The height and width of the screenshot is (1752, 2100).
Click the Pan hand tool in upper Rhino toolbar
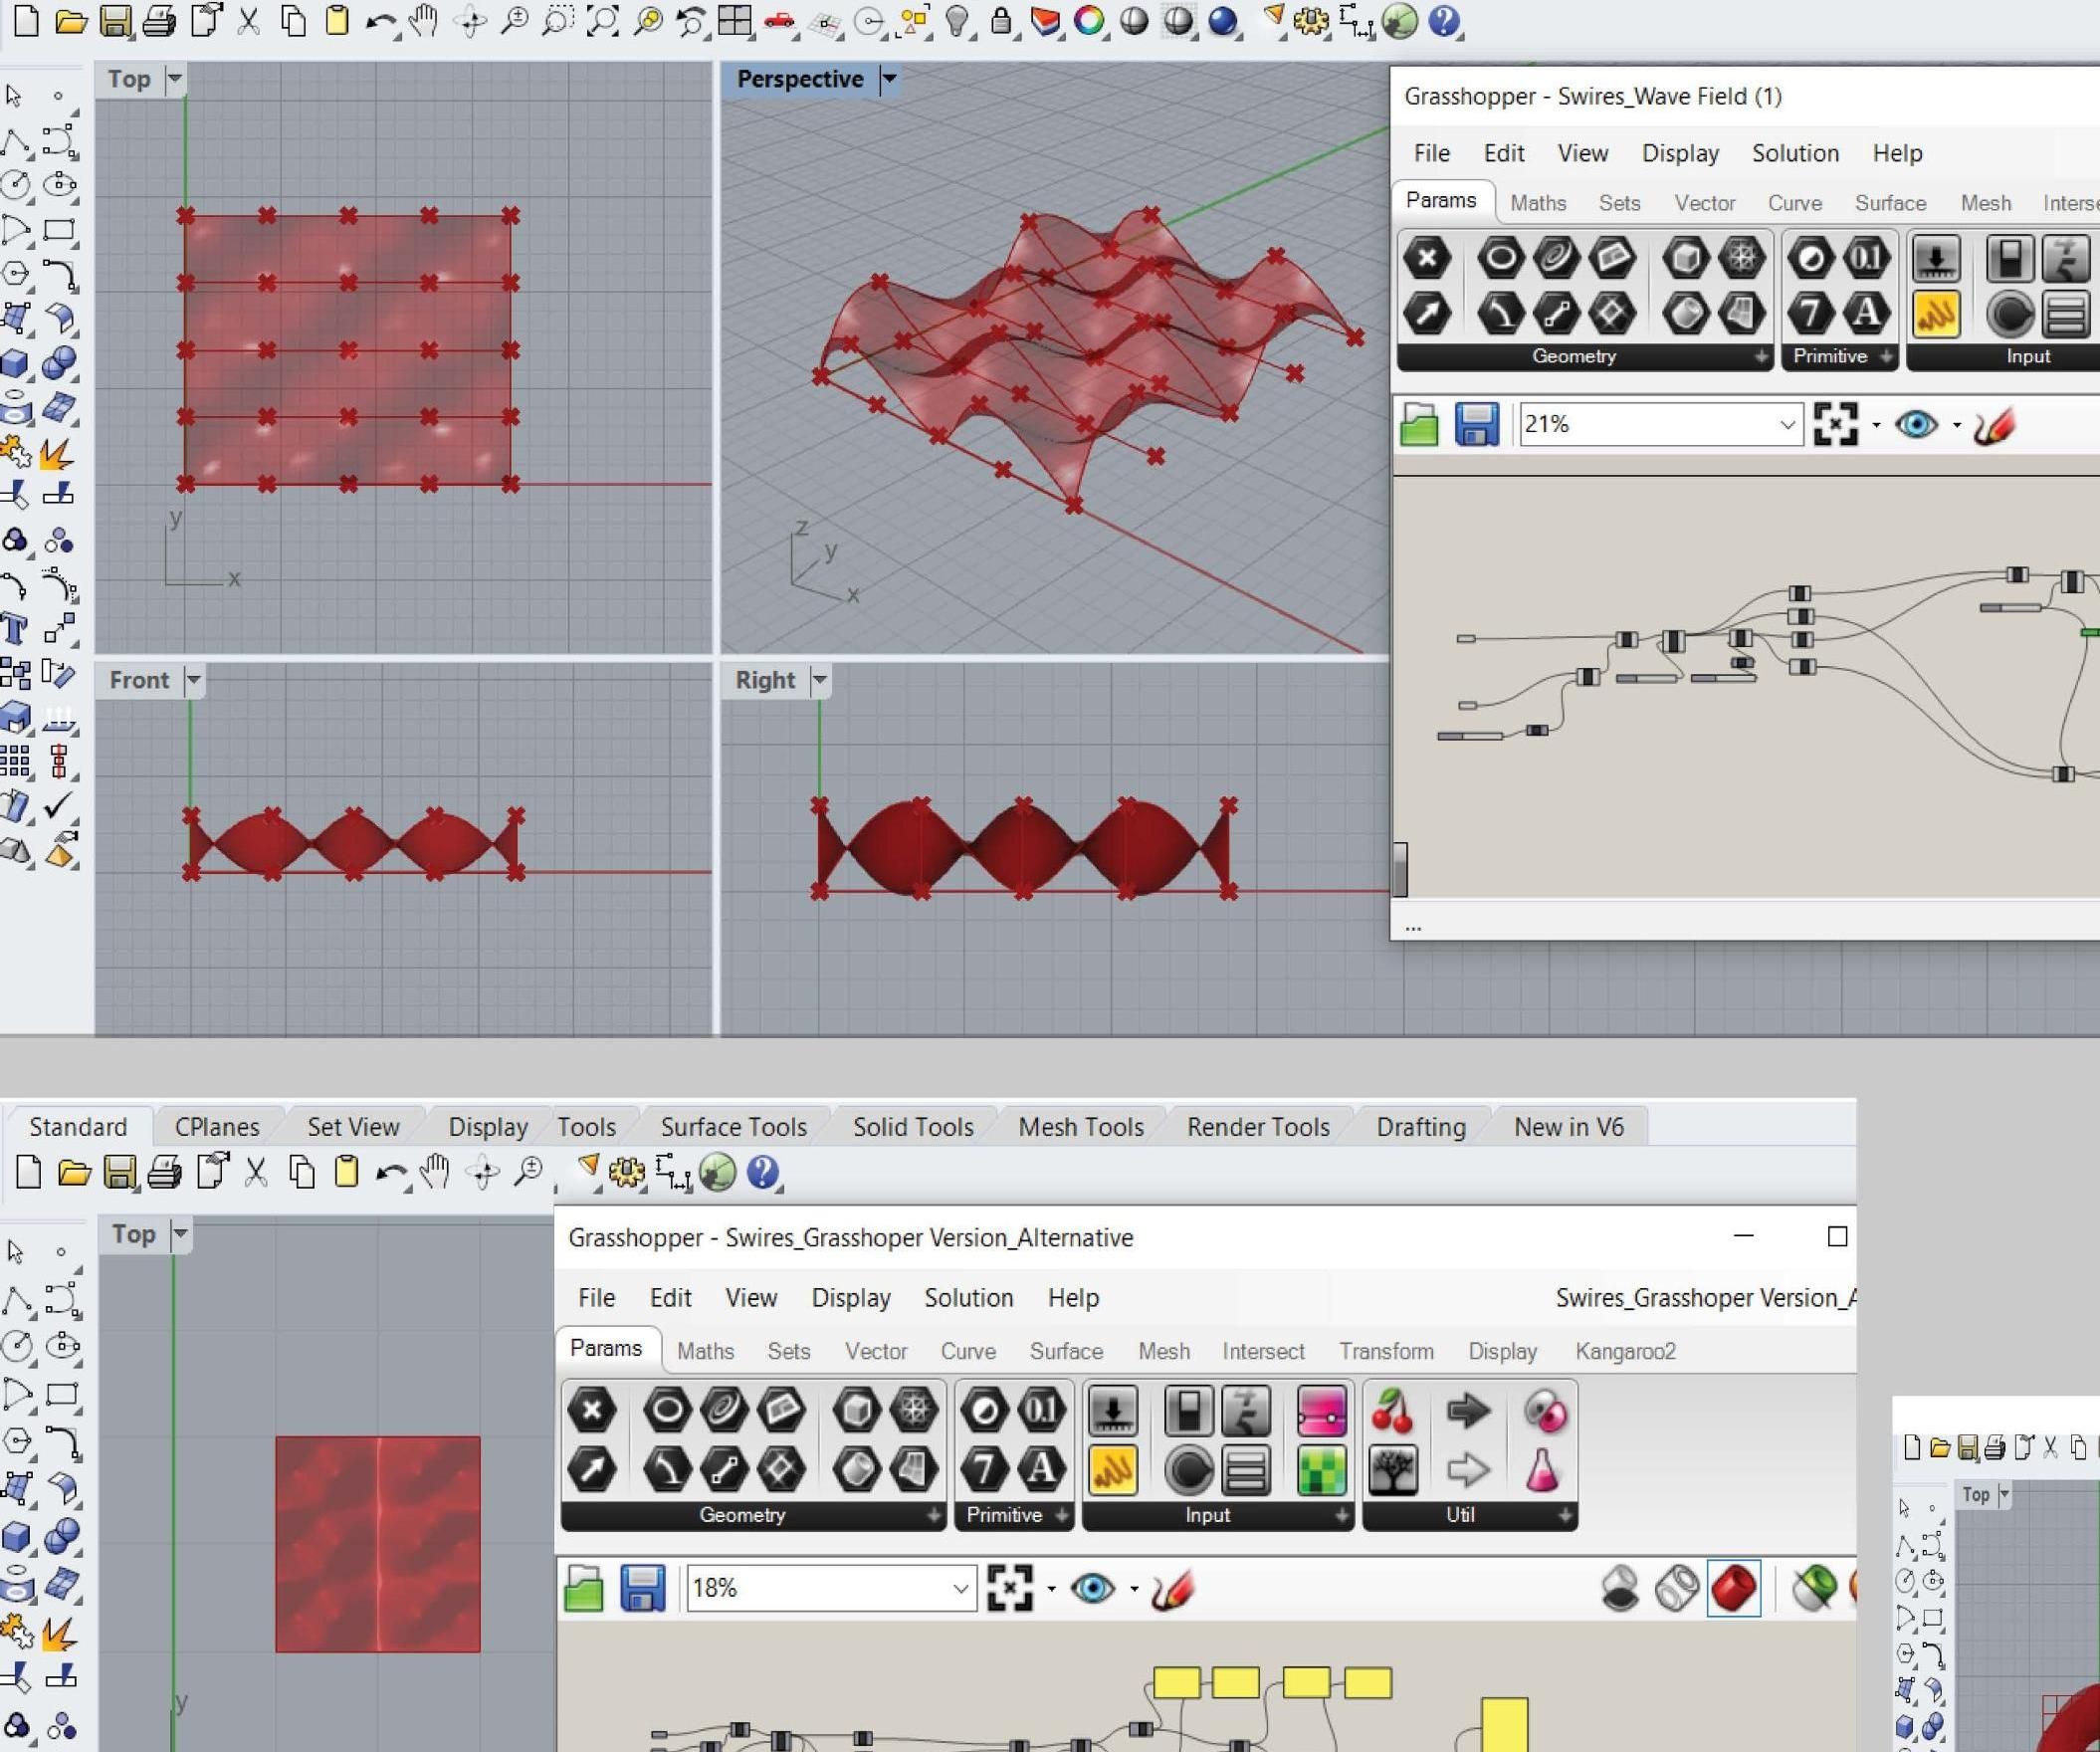click(424, 21)
